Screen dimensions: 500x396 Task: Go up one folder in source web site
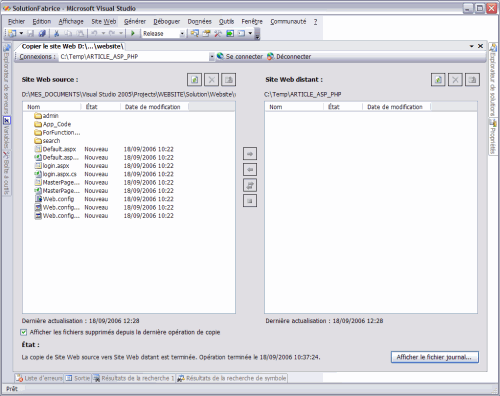(x=229, y=80)
